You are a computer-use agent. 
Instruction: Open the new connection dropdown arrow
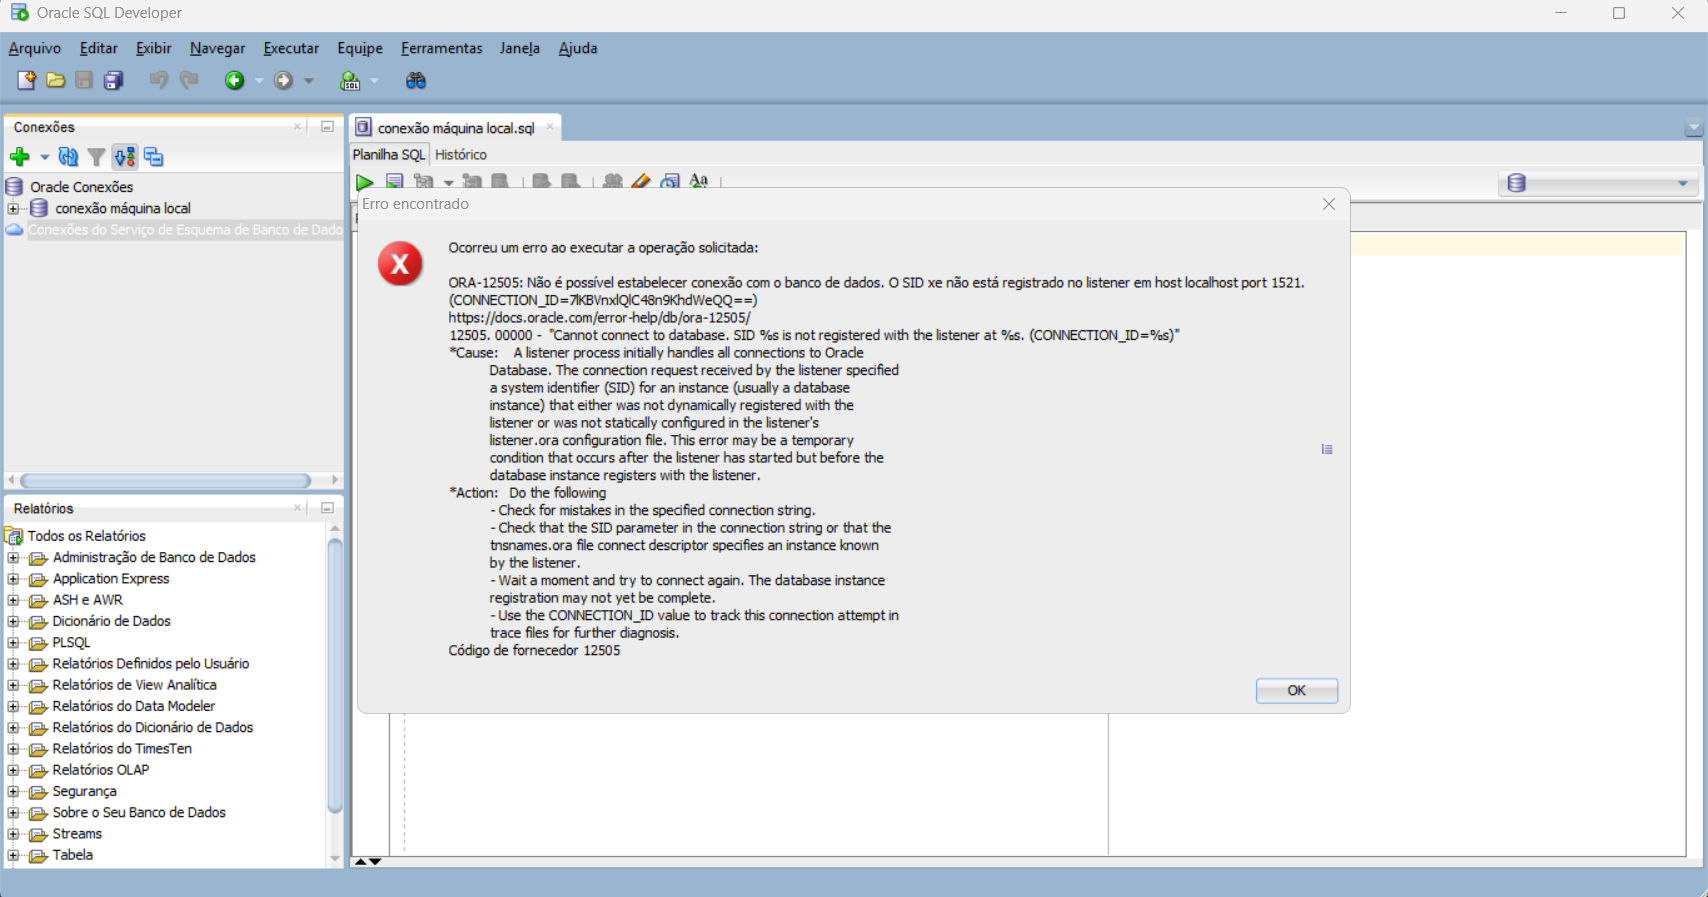click(44, 157)
